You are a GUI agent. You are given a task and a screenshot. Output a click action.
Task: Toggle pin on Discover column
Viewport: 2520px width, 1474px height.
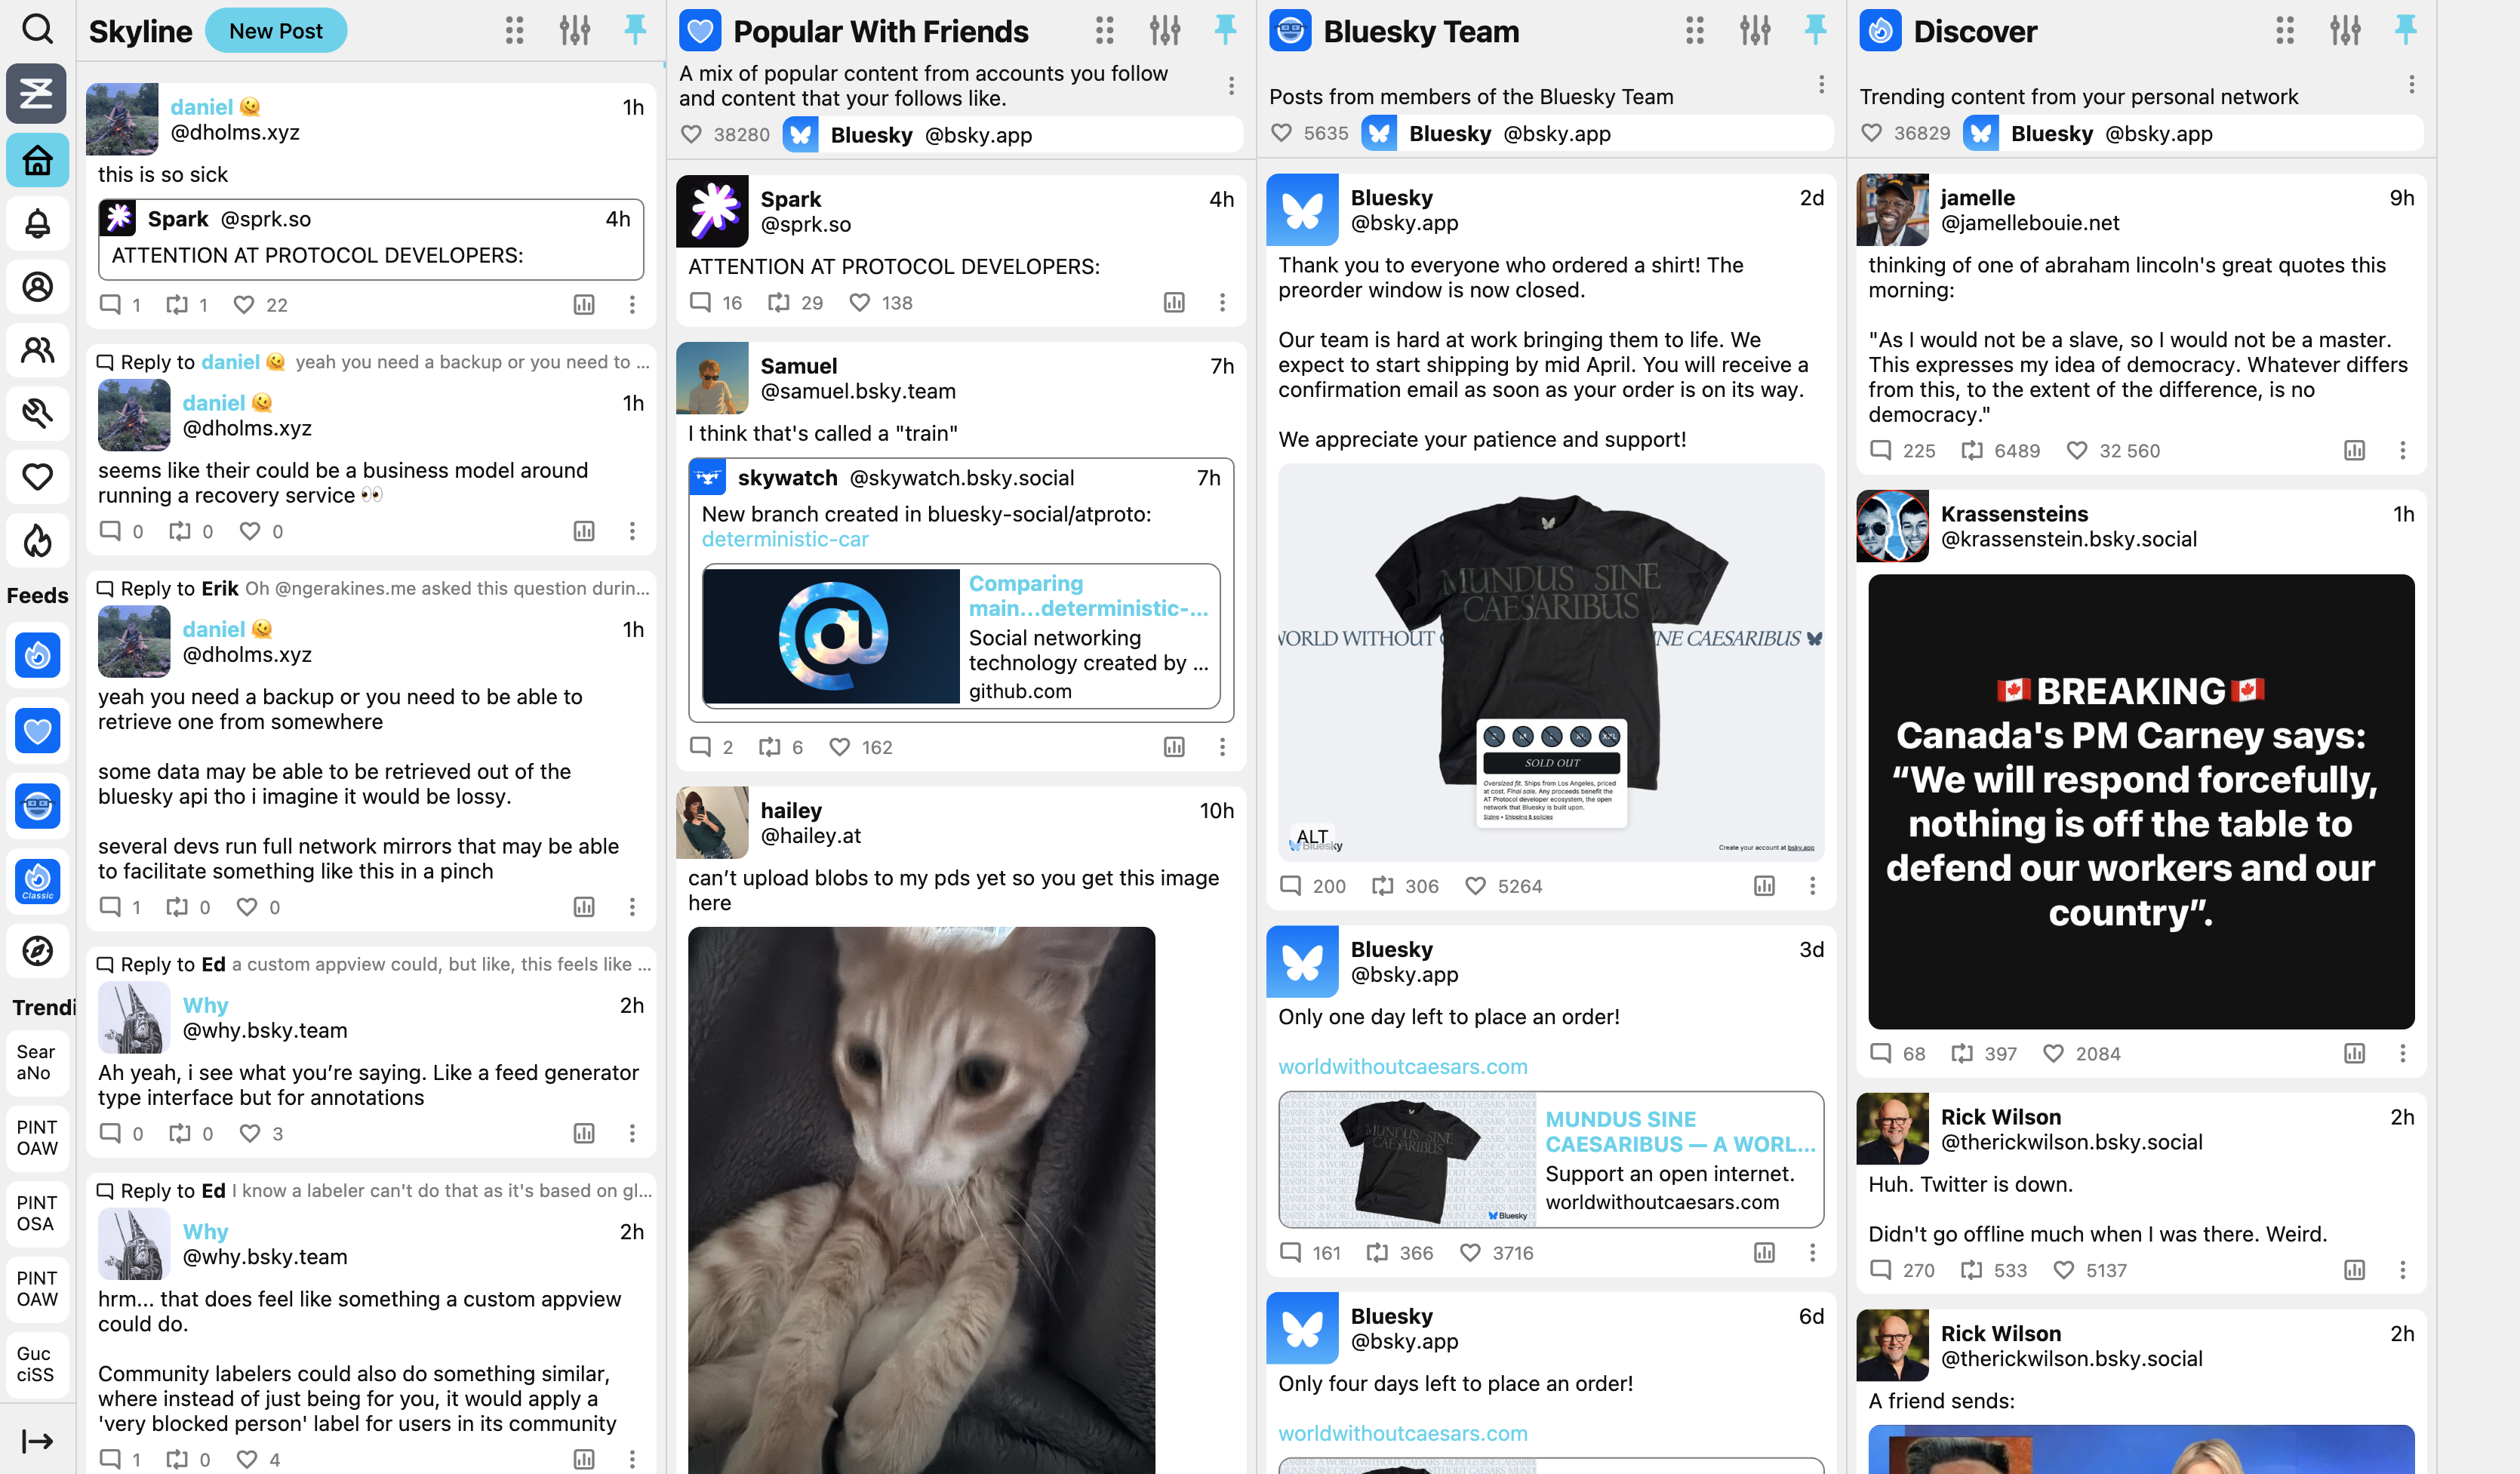click(2405, 30)
